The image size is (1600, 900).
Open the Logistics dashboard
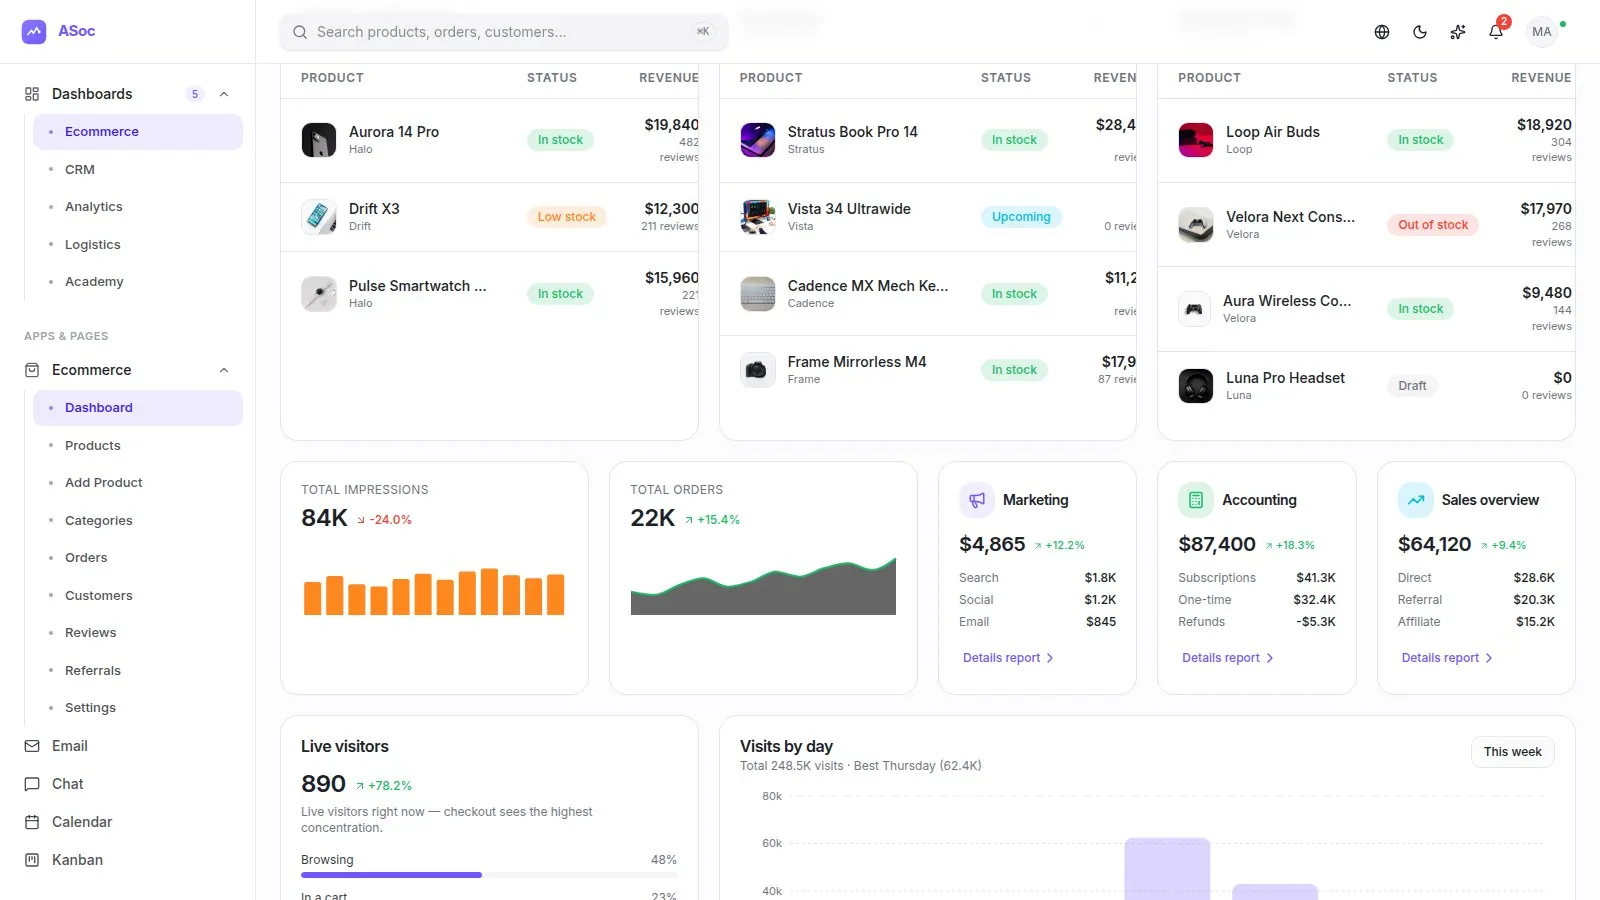click(x=138, y=245)
